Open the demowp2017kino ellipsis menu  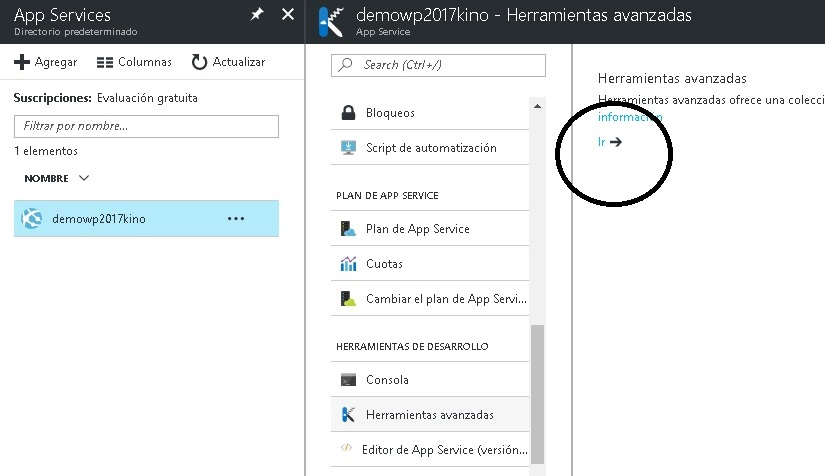(x=236, y=219)
